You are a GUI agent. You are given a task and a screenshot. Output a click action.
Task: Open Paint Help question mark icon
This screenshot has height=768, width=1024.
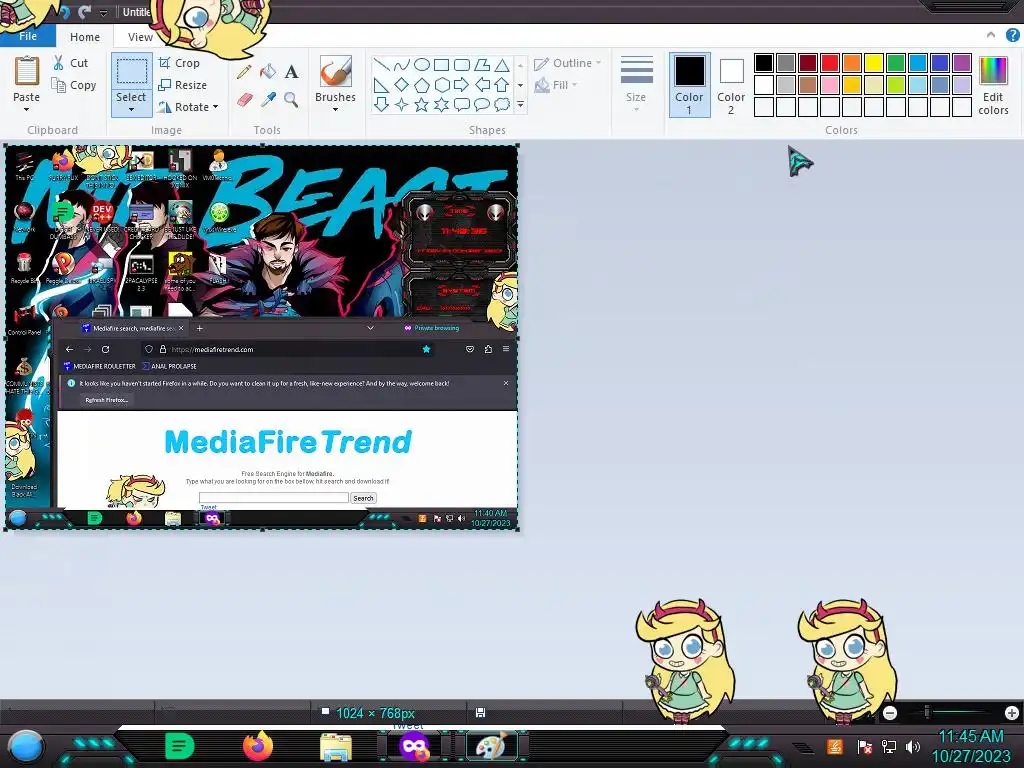1012,35
